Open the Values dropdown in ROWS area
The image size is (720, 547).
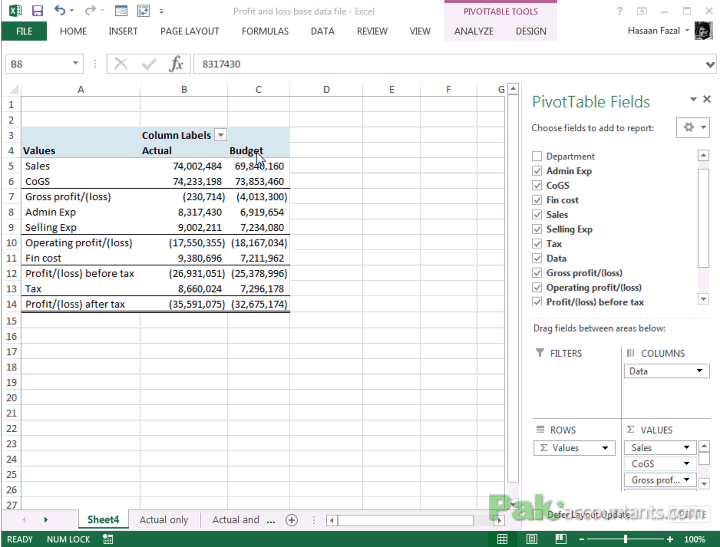605,448
